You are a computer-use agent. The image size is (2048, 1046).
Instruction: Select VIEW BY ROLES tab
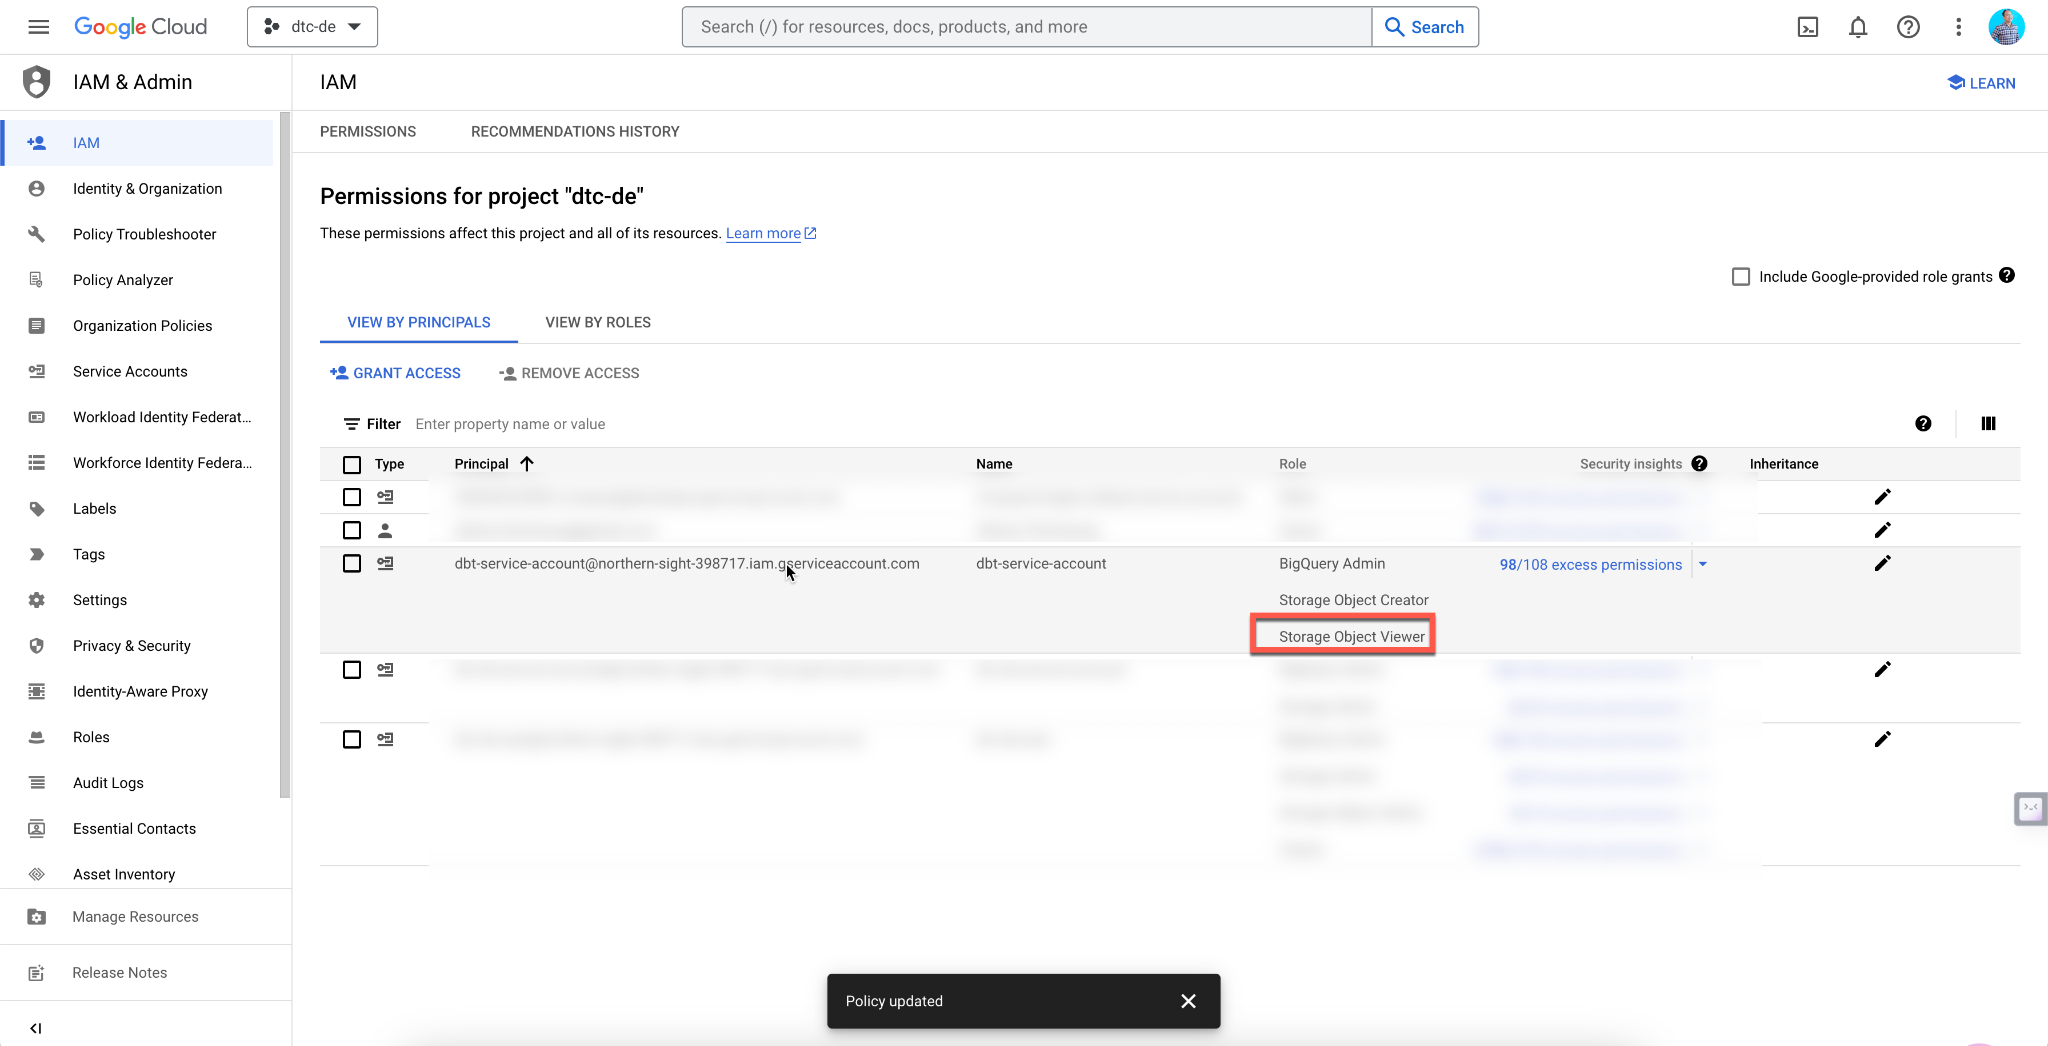click(598, 322)
